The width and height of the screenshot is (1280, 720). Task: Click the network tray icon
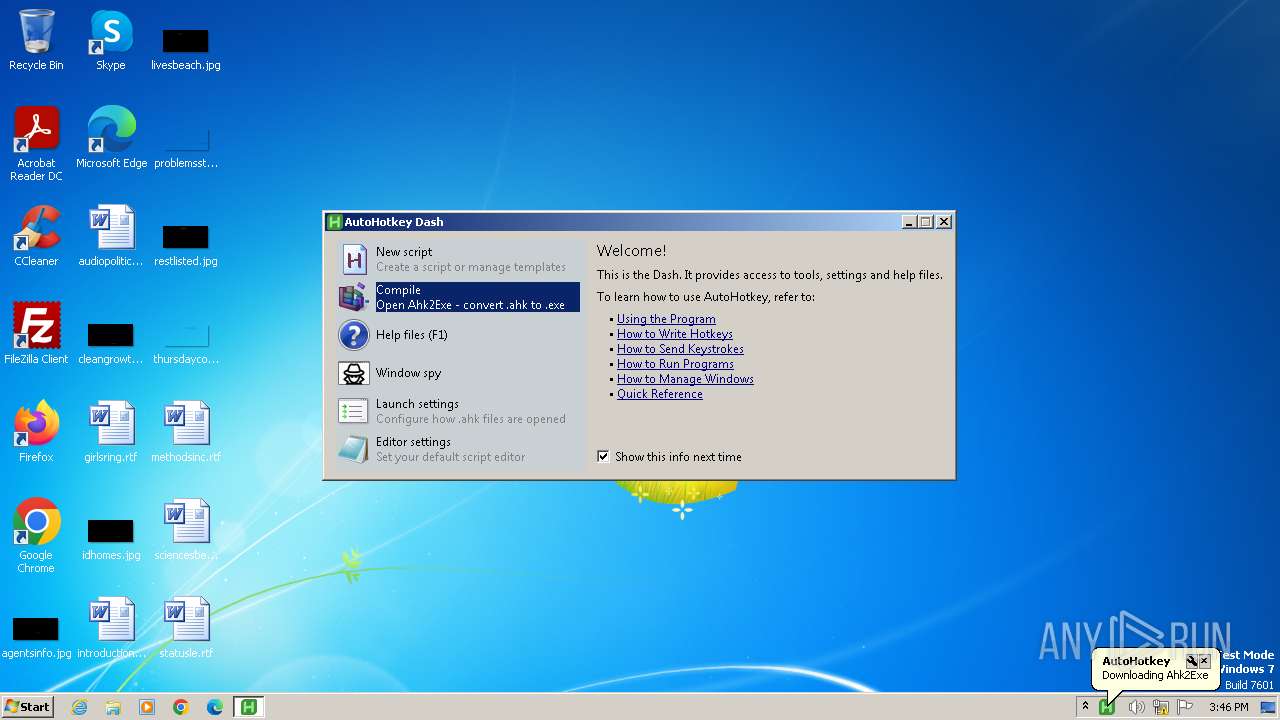(1161, 707)
